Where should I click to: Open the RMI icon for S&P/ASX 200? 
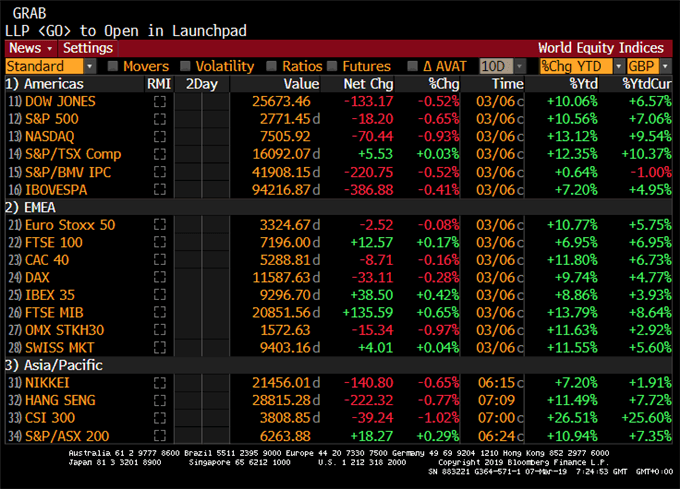coord(160,436)
